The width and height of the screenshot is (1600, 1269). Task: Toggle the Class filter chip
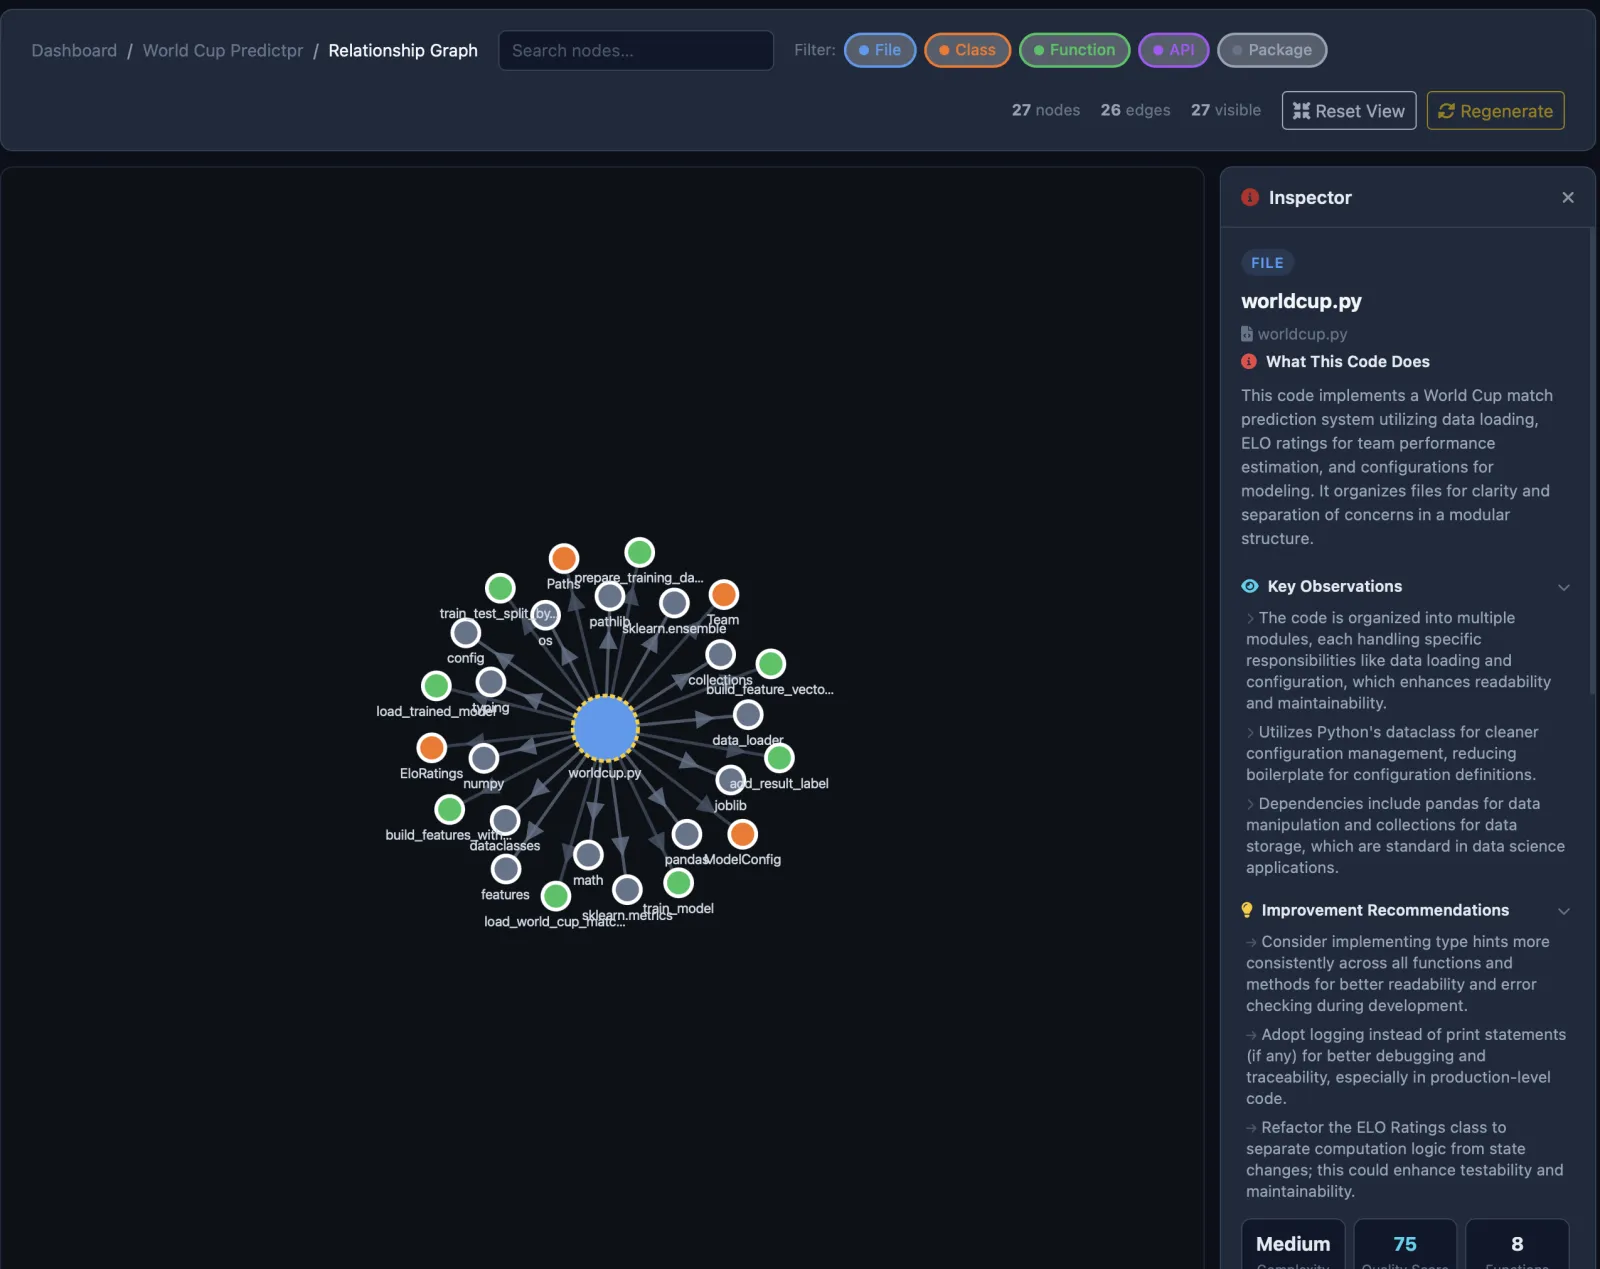coord(967,50)
